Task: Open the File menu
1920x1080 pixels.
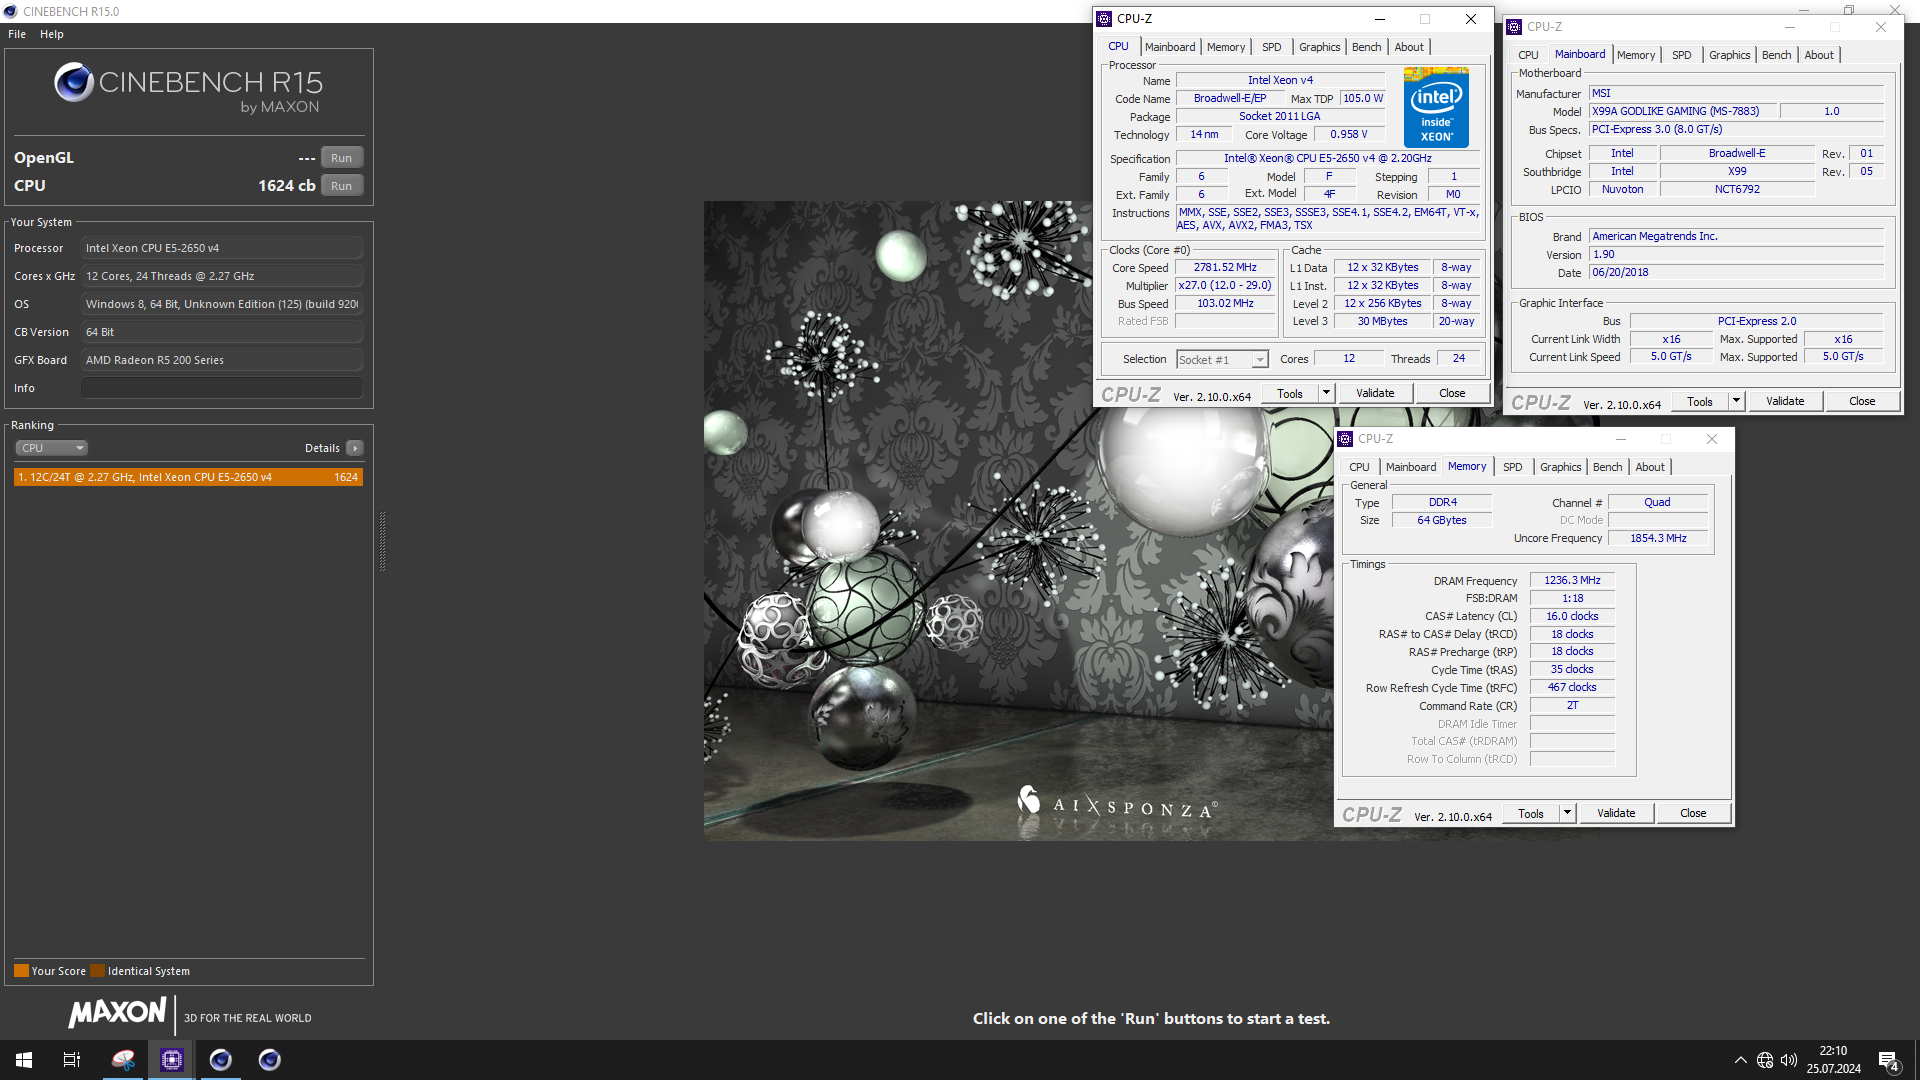Action: point(17,34)
